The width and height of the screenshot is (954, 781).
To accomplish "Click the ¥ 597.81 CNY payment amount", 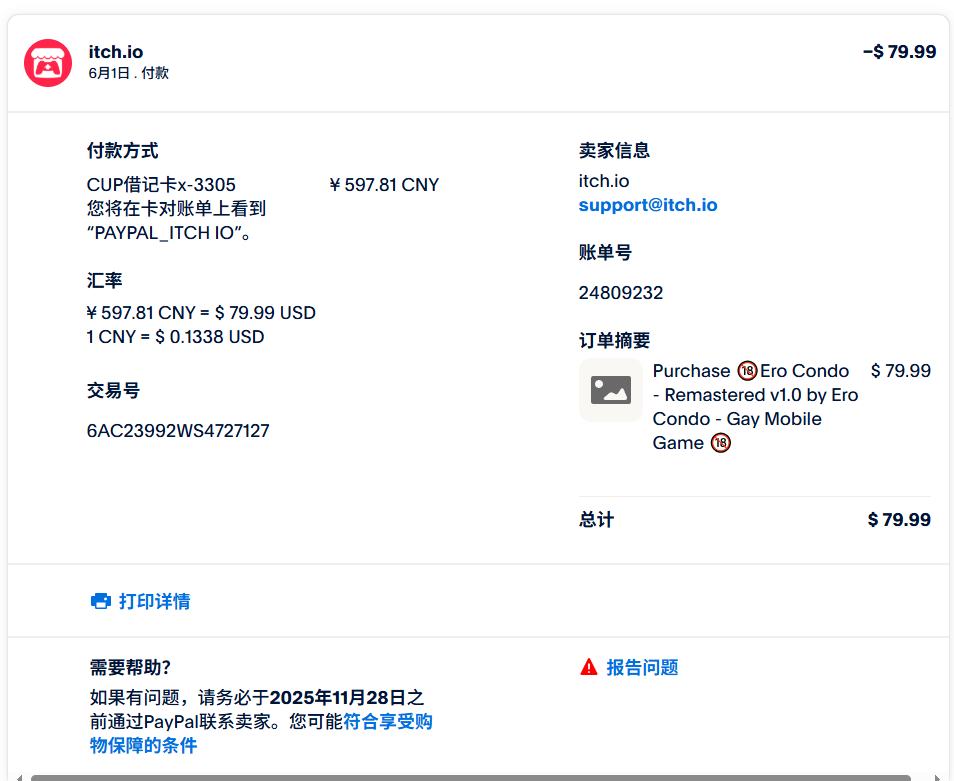I will tap(384, 184).
